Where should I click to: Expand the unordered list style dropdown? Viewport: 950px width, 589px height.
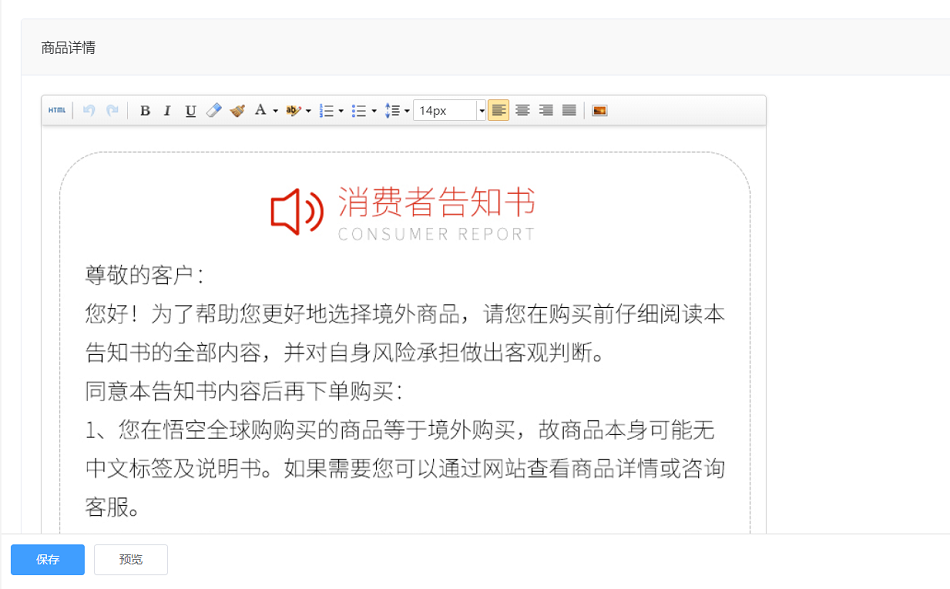(x=374, y=111)
